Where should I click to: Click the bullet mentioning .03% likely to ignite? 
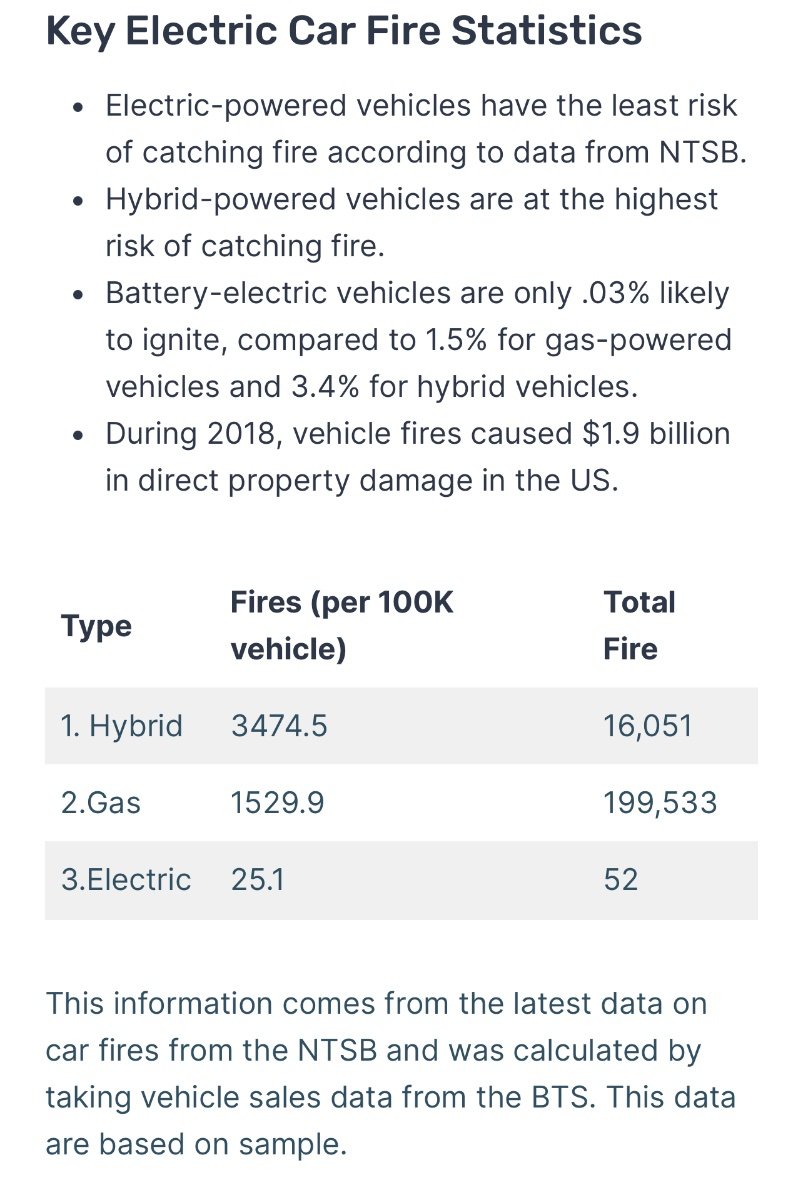tap(419, 340)
